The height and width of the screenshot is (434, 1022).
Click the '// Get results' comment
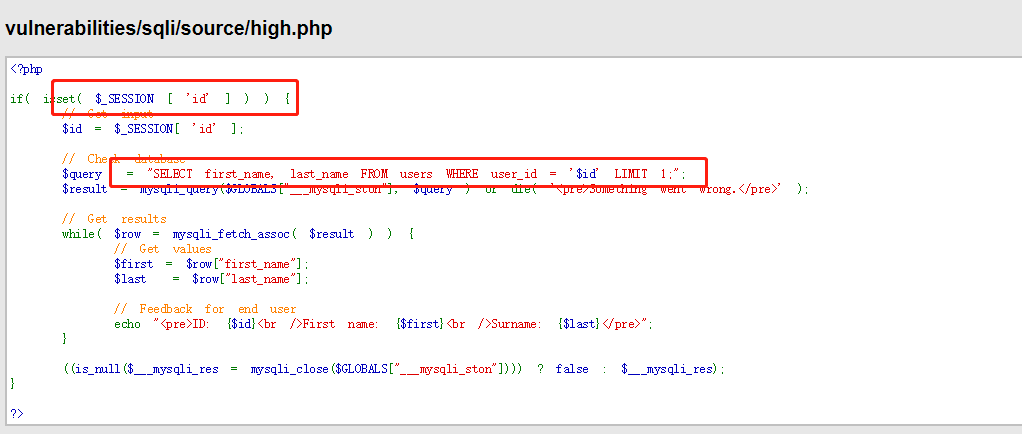(114, 219)
